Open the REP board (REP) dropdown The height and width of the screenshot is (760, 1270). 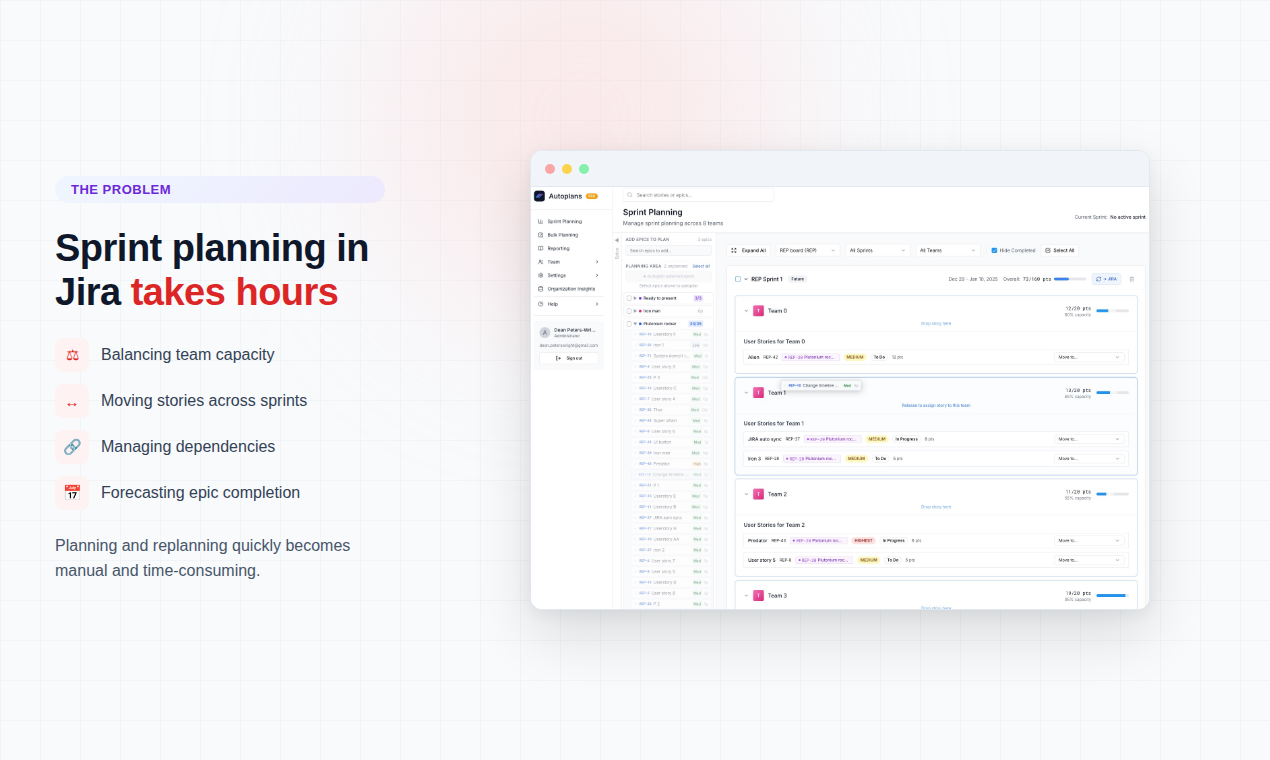(807, 250)
